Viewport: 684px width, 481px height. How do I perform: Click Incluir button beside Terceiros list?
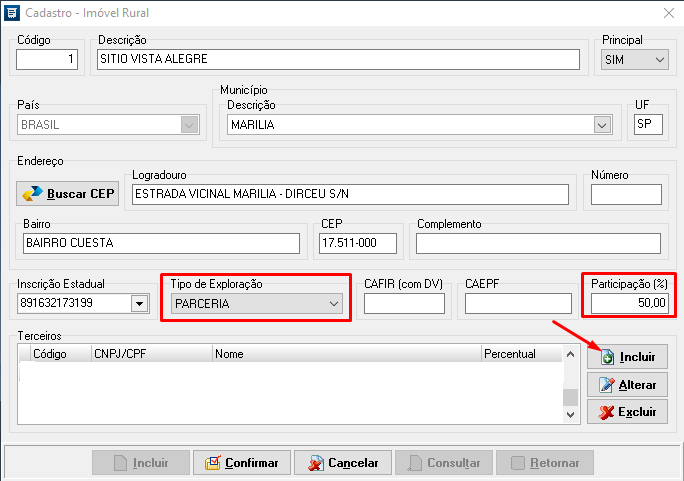[x=627, y=356]
